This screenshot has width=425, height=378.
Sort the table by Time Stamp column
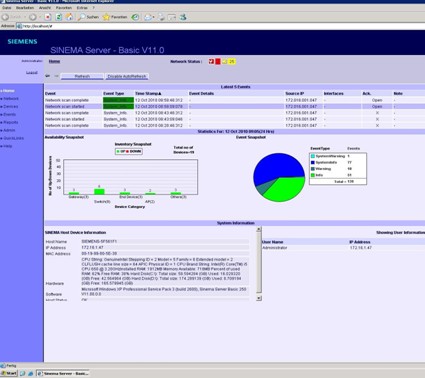point(148,93)
